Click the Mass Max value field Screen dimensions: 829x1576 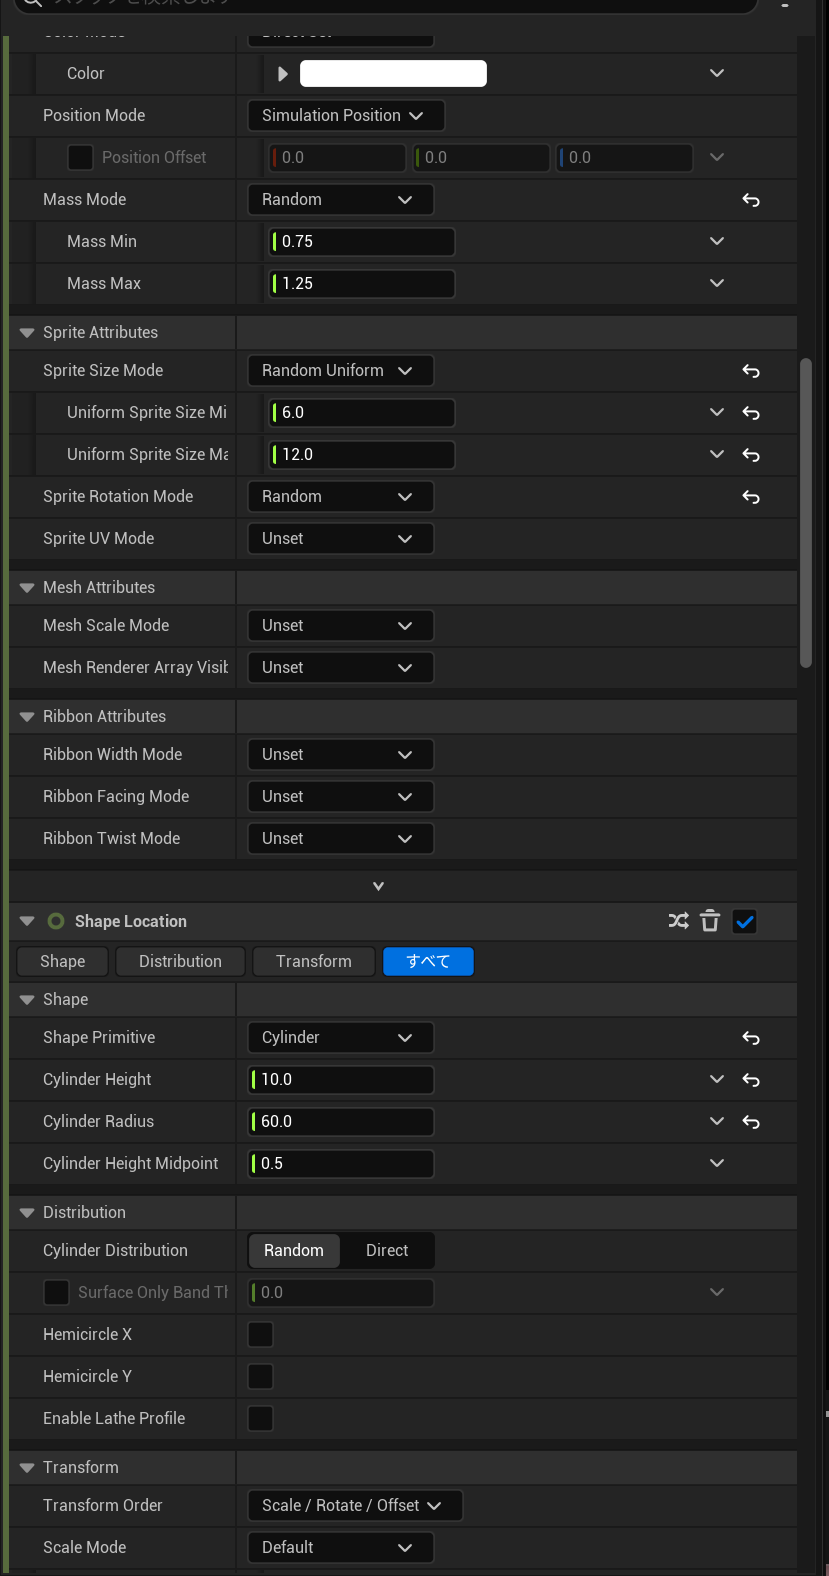point(362,283)
